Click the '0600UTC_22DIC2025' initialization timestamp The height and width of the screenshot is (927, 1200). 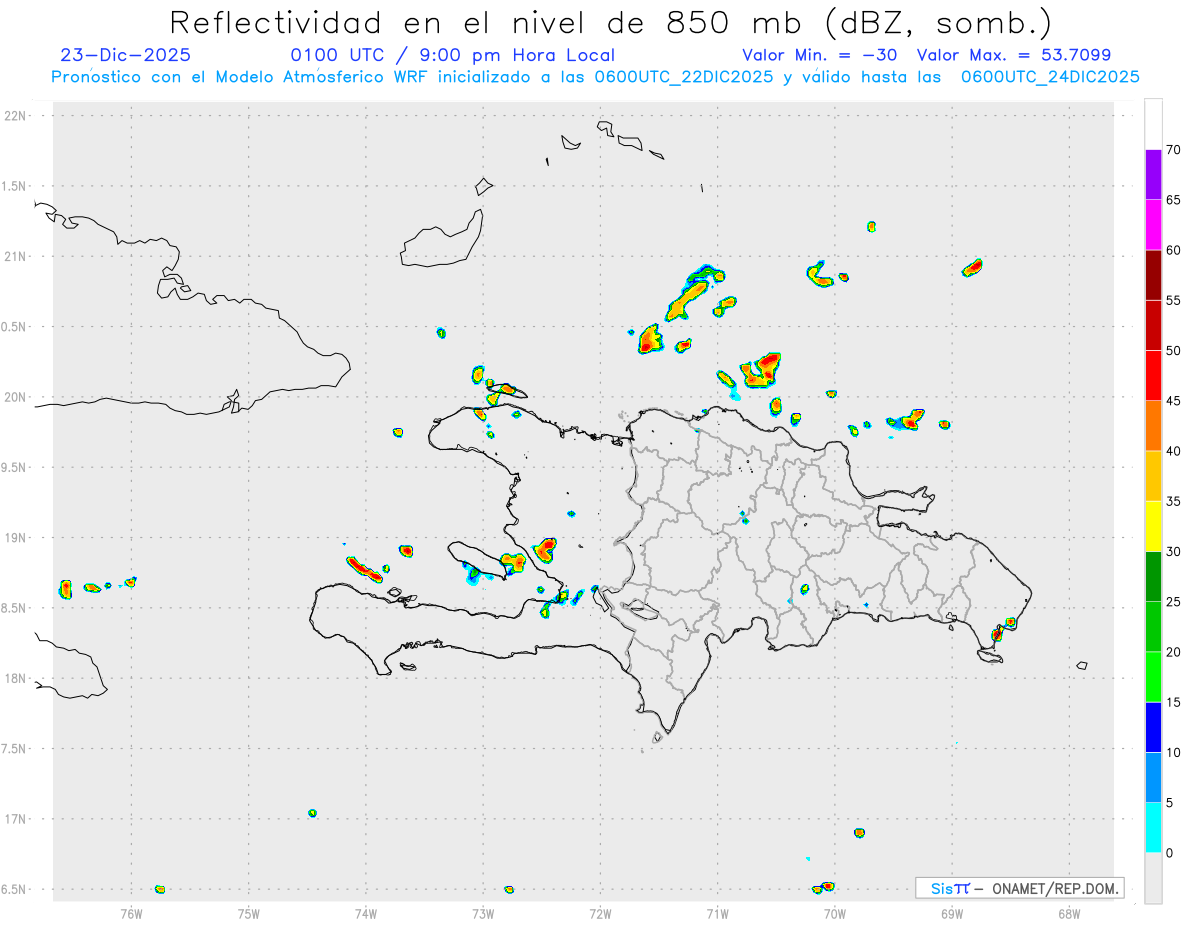(x=683, y=77)
